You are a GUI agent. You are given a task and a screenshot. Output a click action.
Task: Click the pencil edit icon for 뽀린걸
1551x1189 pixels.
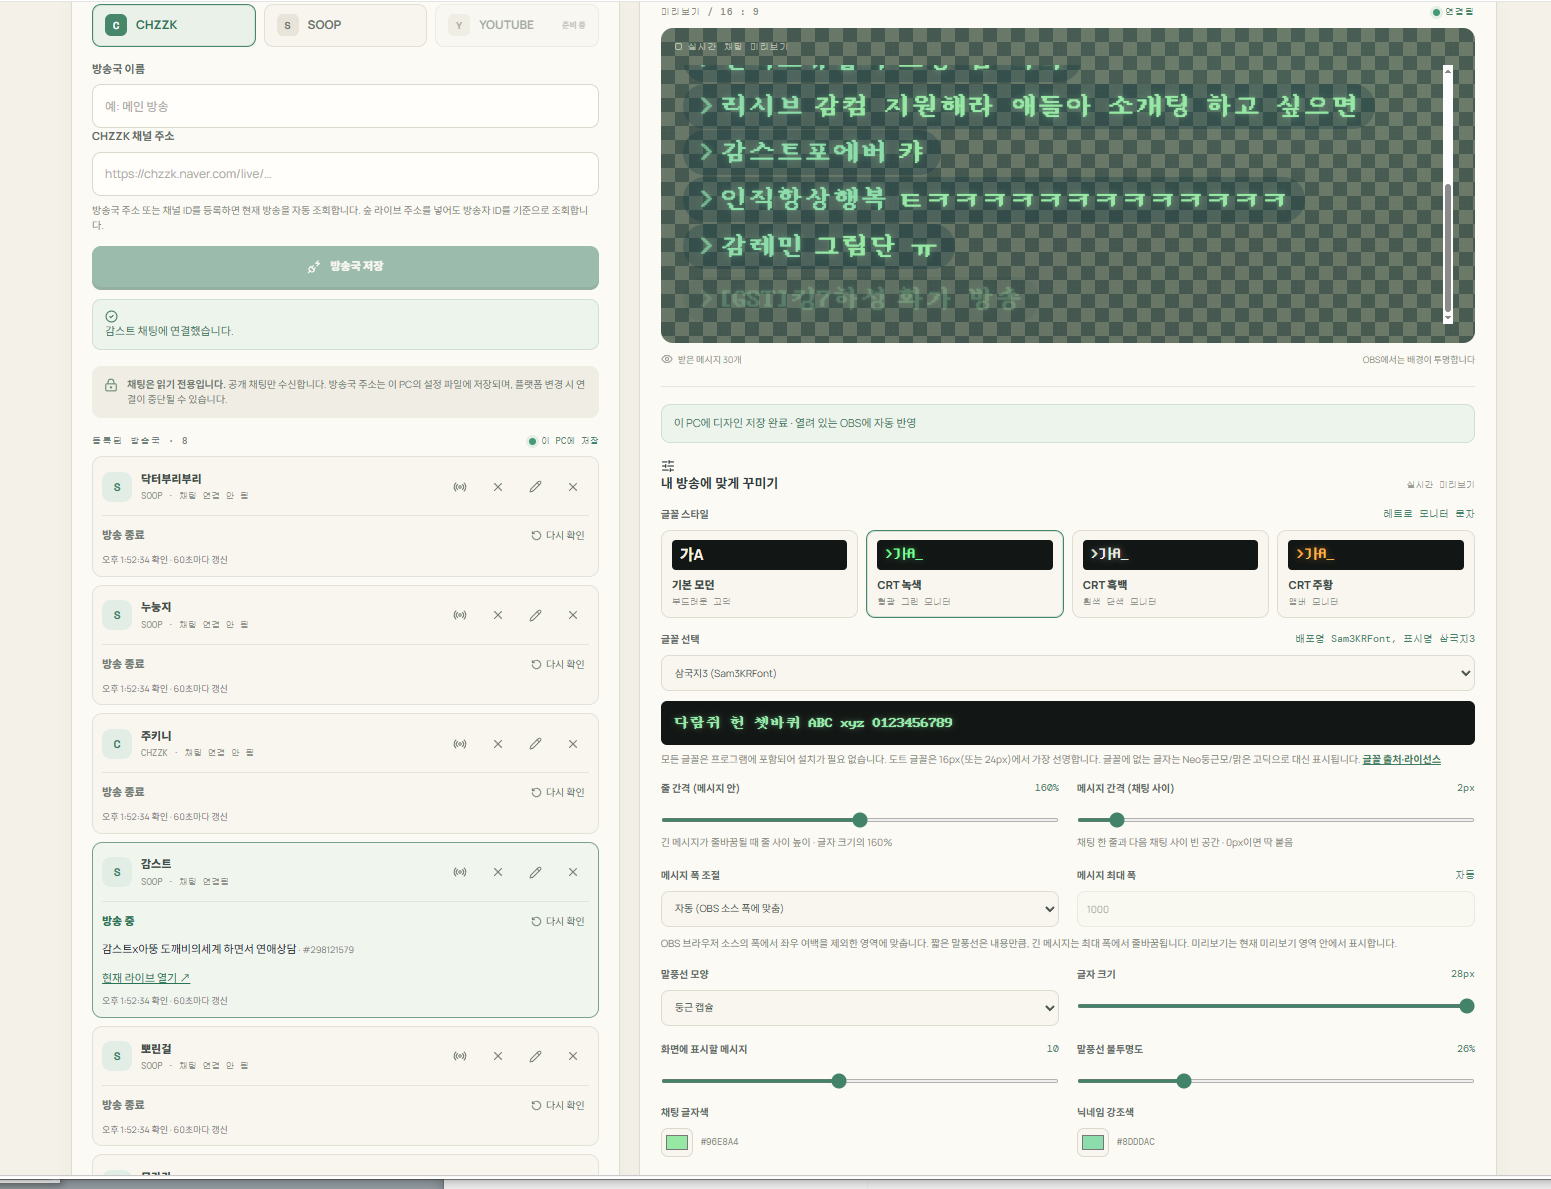535,1056
